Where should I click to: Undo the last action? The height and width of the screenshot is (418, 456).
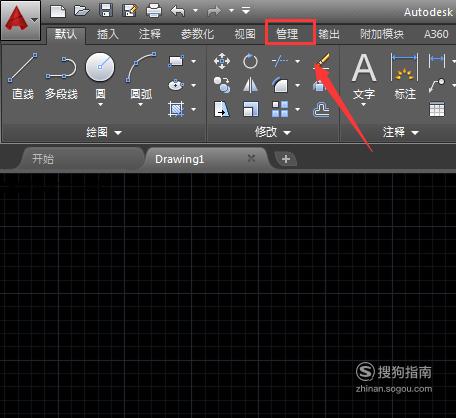178,11
